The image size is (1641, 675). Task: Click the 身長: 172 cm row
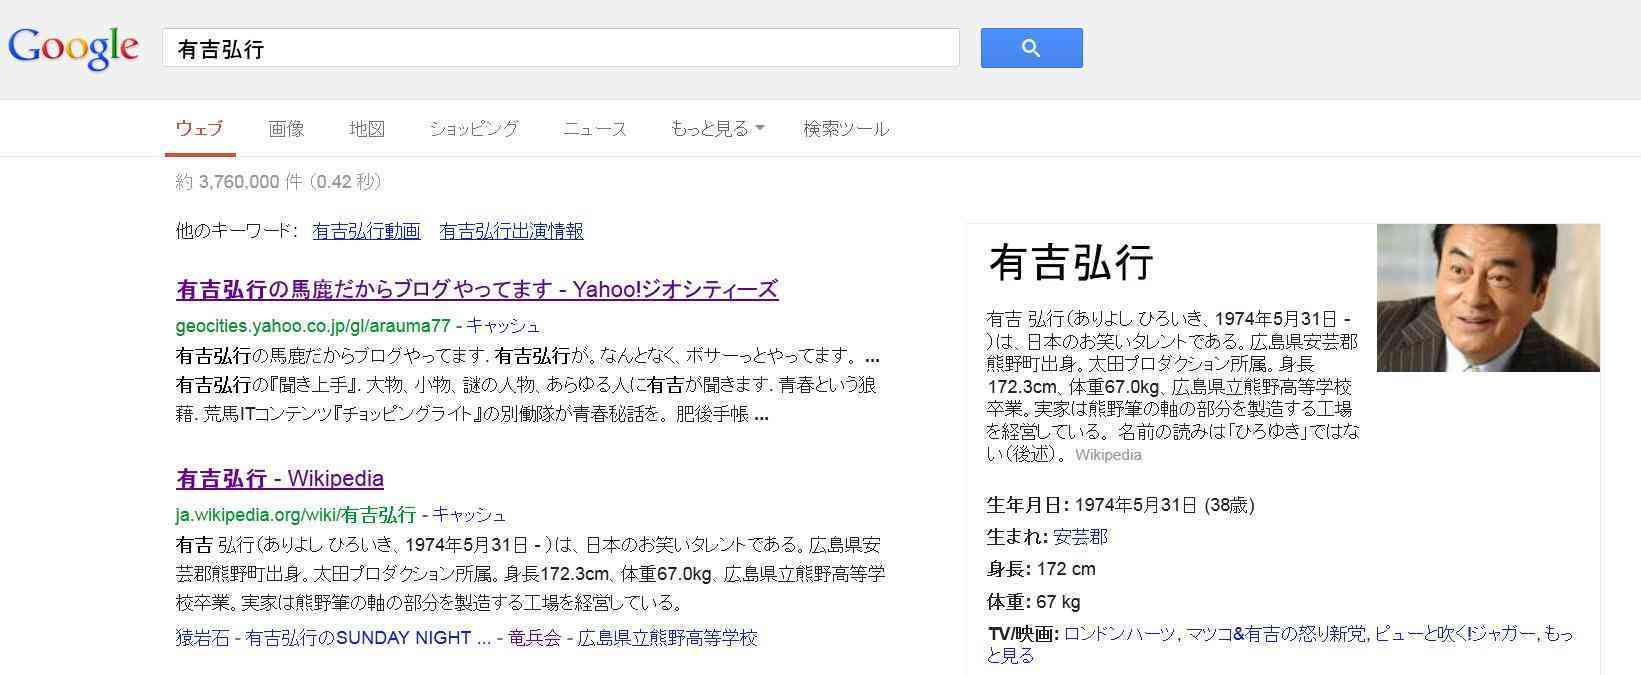[1041, 569]
